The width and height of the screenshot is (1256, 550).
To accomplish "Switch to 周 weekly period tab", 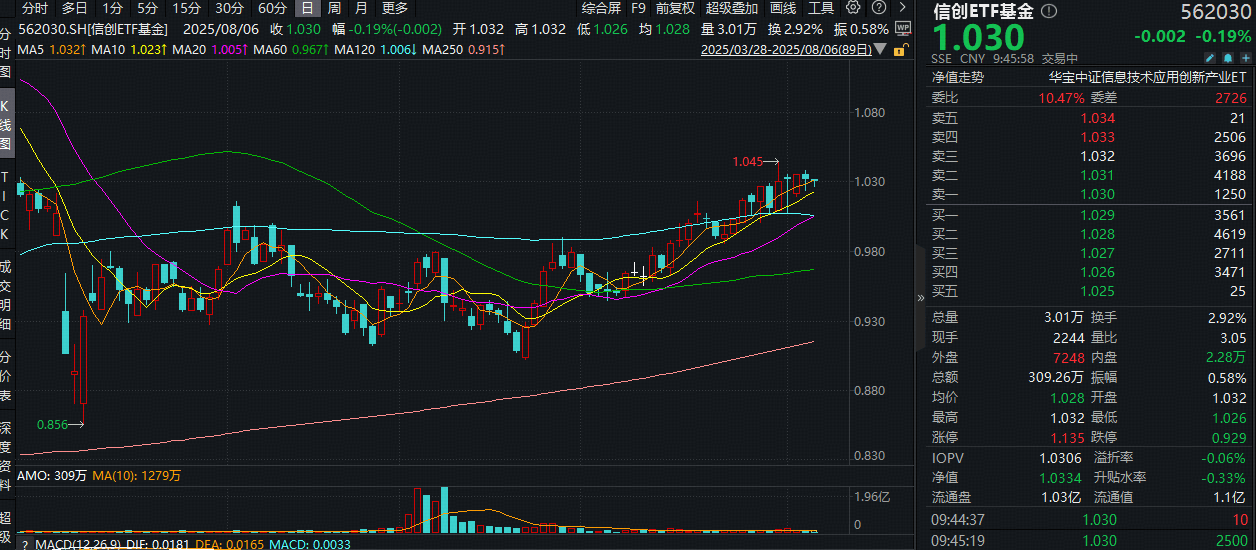I will point(334,8).
